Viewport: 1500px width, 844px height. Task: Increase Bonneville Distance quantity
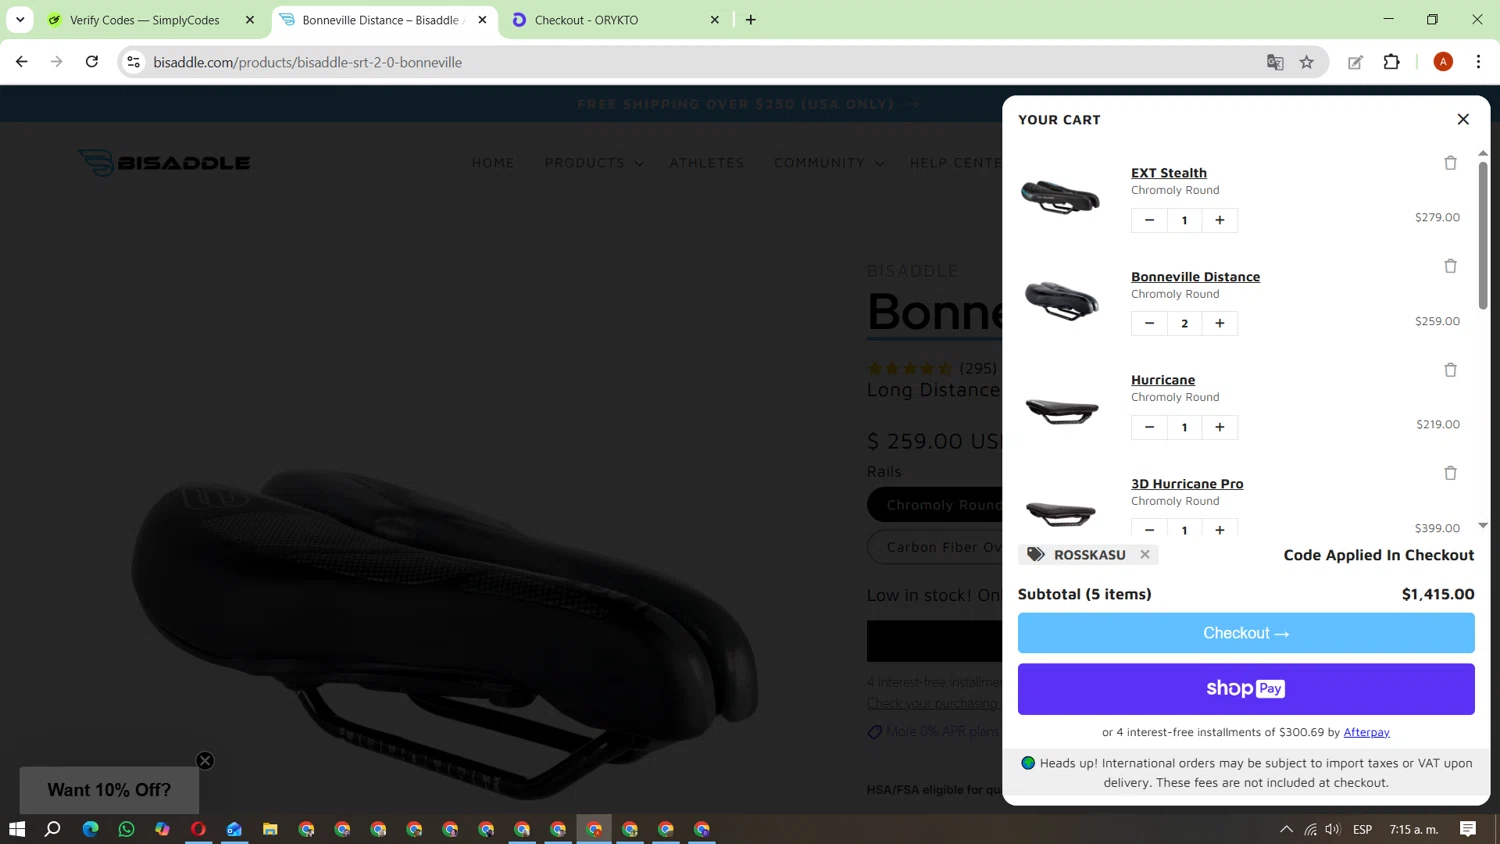pyautogui.click(x=1220, y=323)
